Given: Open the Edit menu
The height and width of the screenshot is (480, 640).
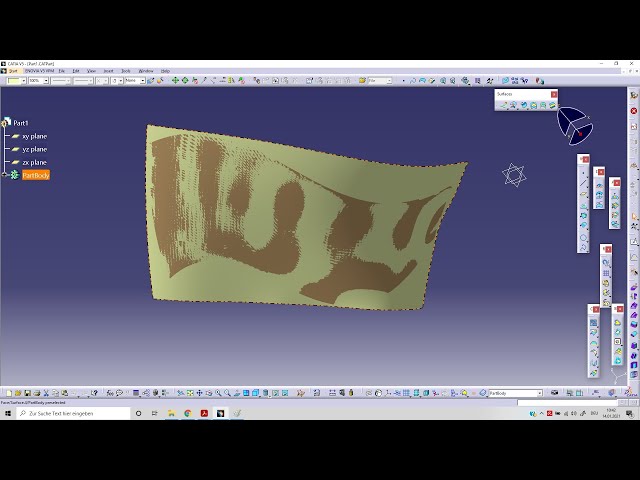Looking at the screenshot, I should pos(76,71).
